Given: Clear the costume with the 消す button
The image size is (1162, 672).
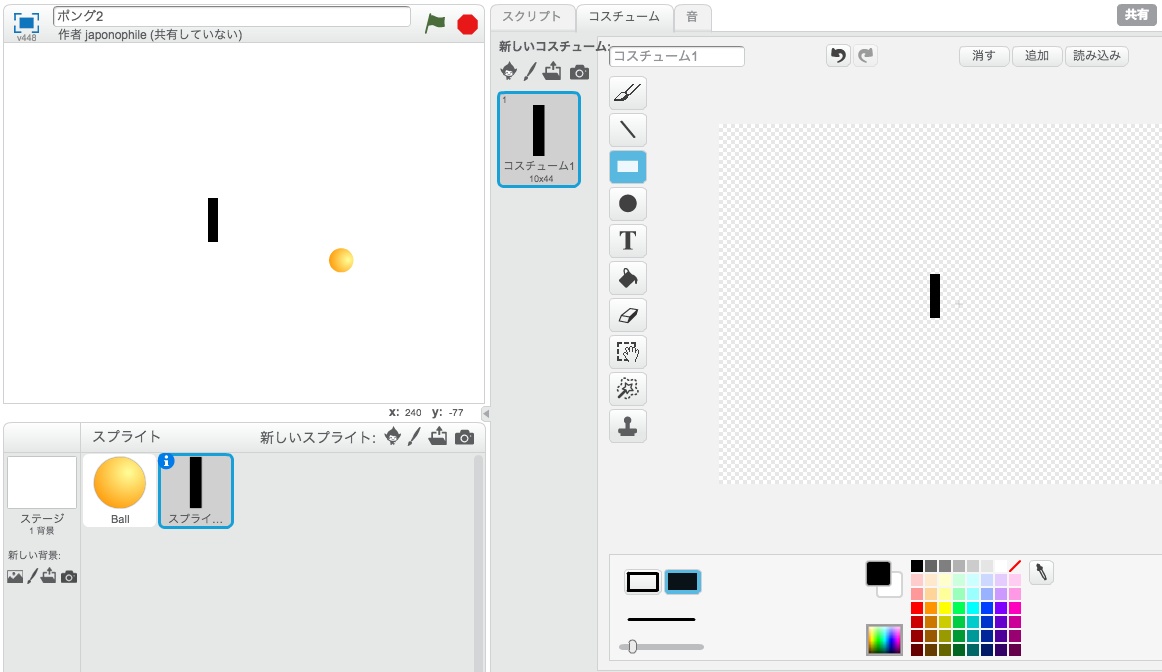Looking at the screenshot, I should tap(983, 56).
